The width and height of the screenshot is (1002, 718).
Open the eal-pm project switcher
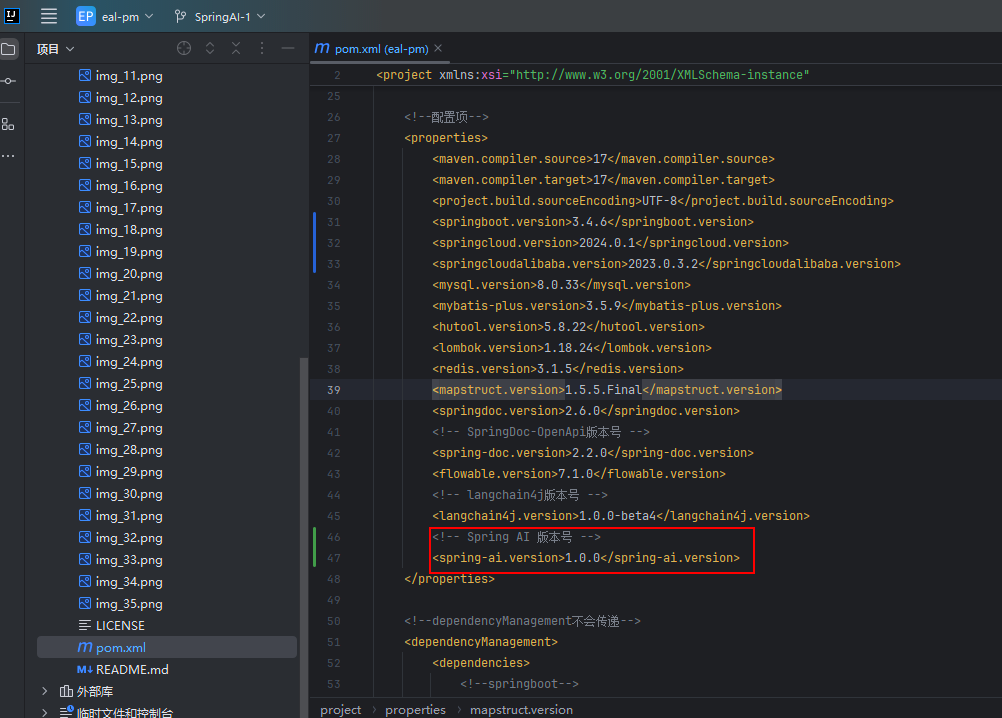coord(115,17)
